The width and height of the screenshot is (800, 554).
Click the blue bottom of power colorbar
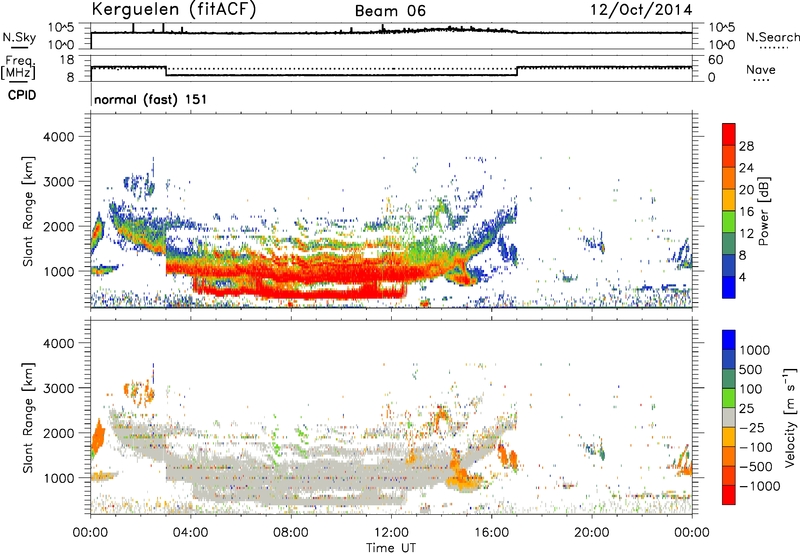click(729, 287)
